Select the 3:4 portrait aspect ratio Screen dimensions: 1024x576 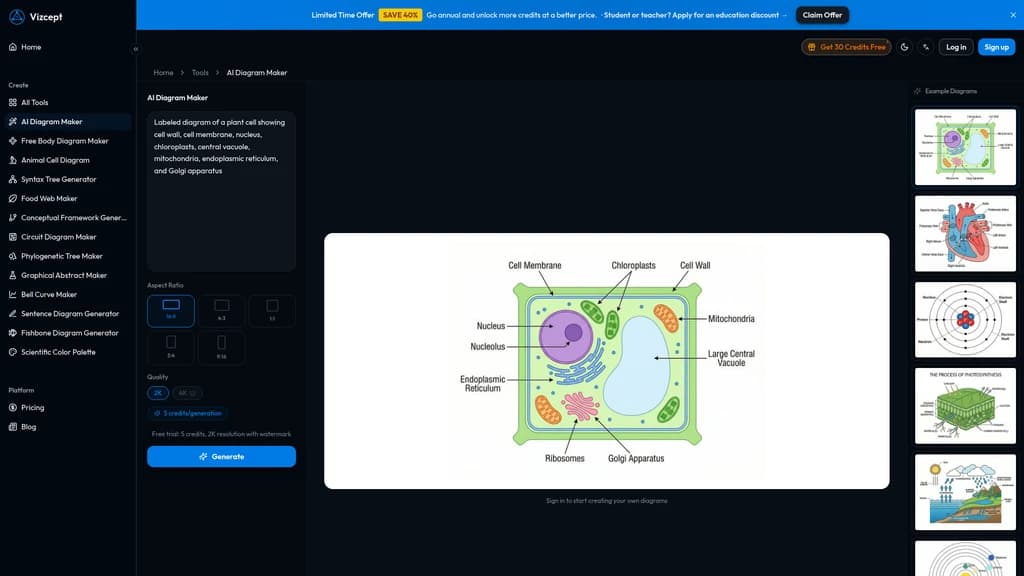pyautogui.click(x=171, y=347)
